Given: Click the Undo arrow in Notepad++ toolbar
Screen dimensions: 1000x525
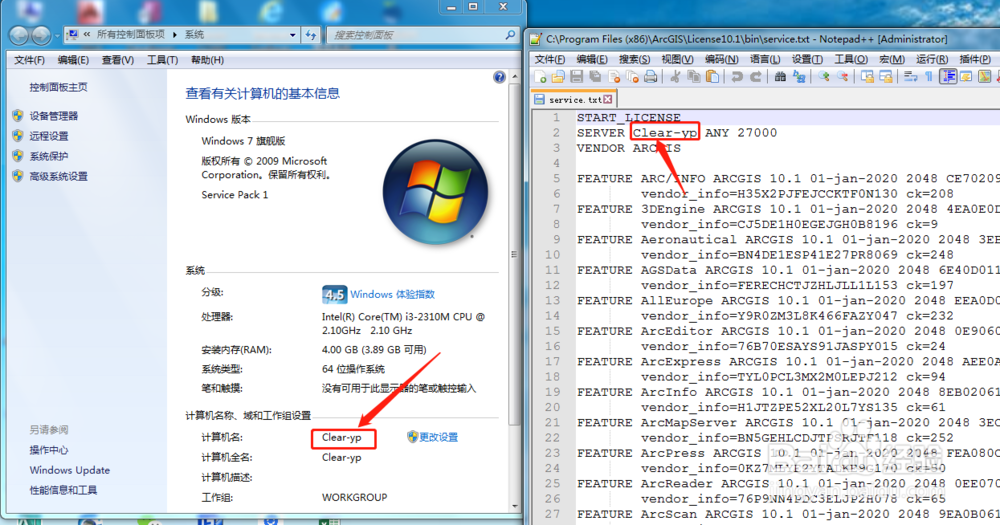Looking at the screenshot, I should coord(737,77).
